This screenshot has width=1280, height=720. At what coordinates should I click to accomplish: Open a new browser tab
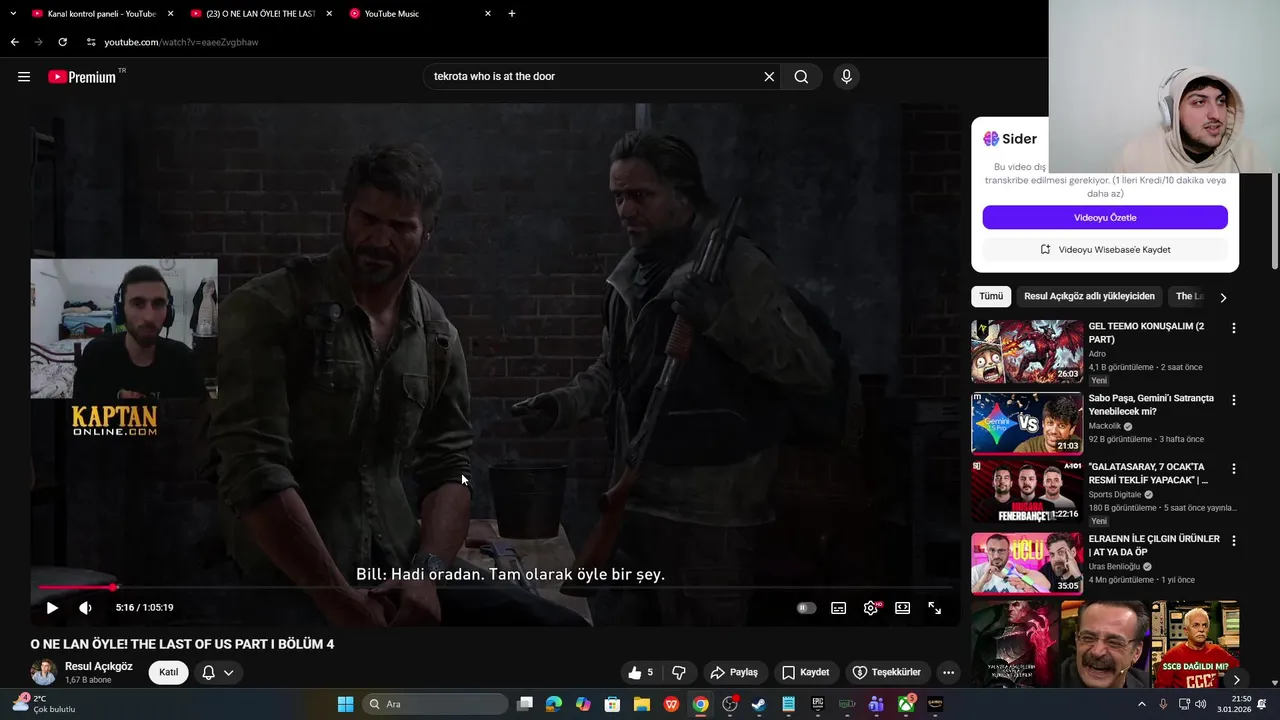(512, 14)
